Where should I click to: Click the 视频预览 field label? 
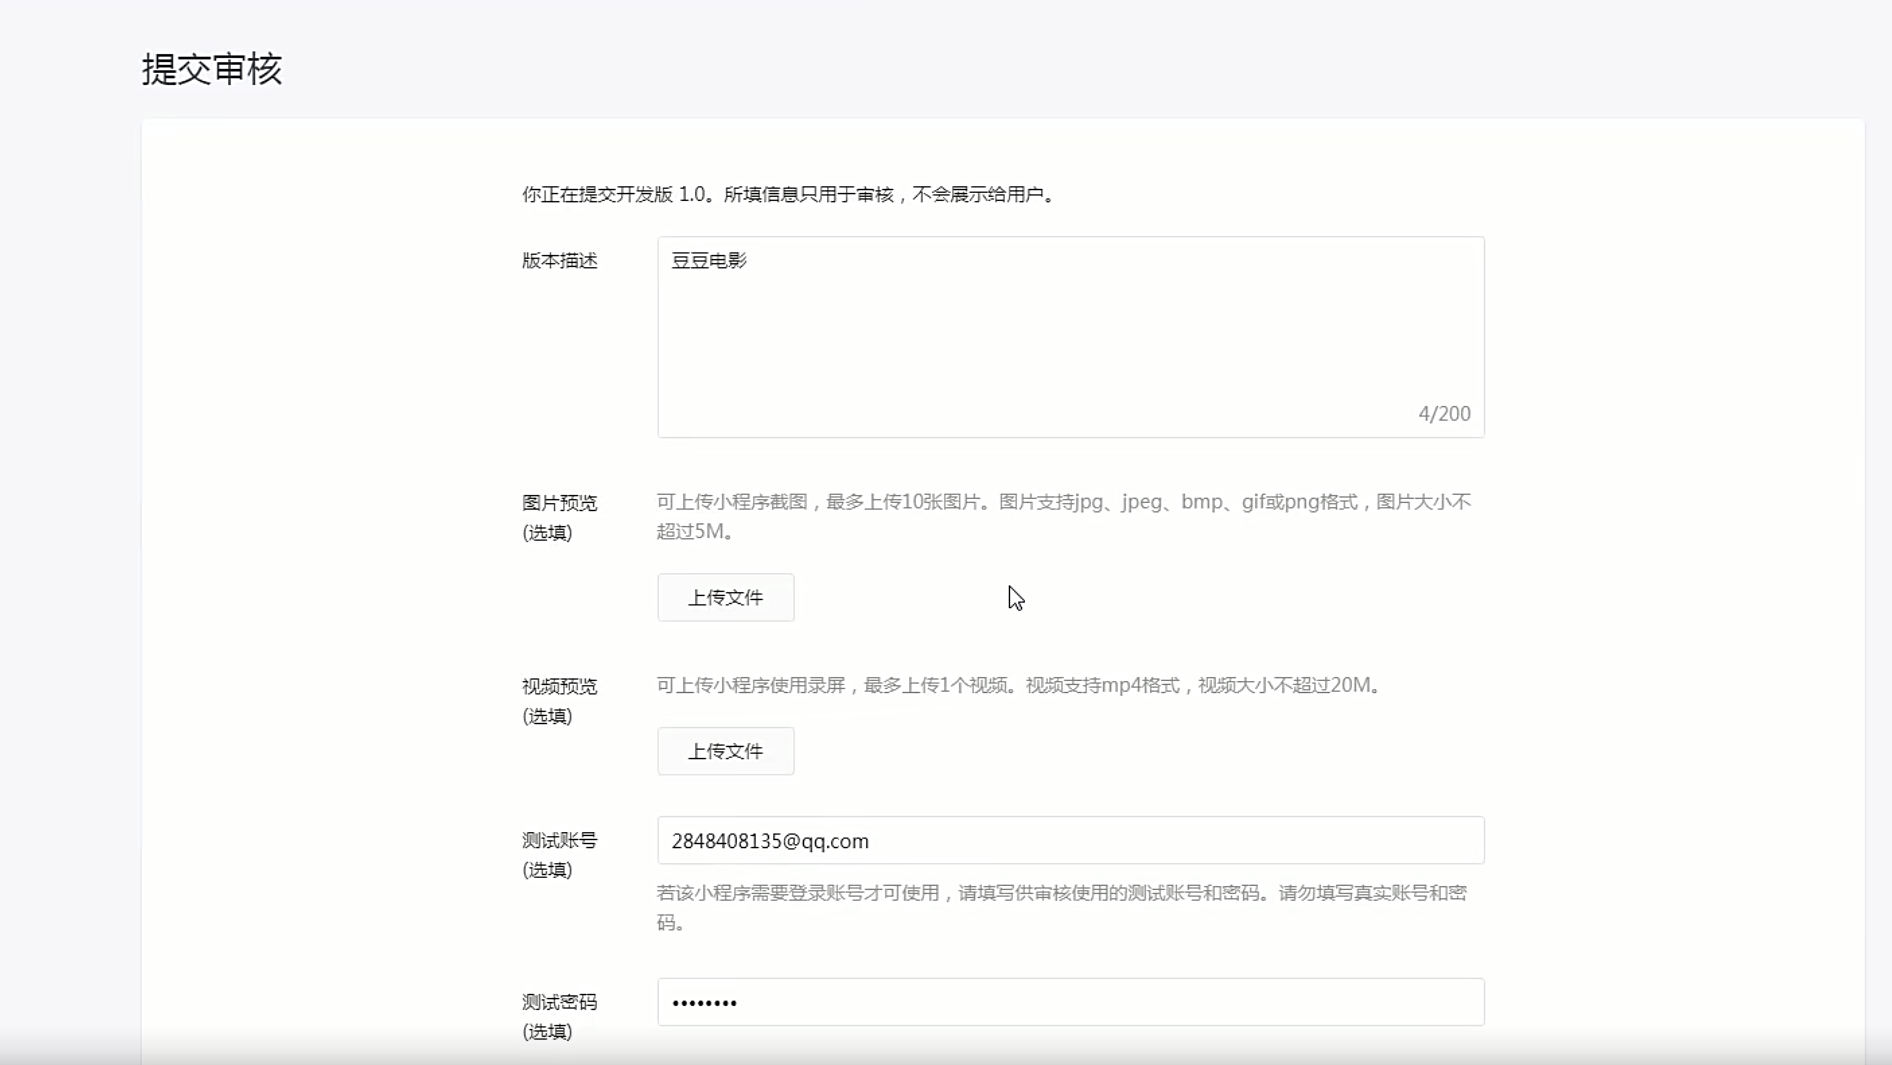coord(559,687)
